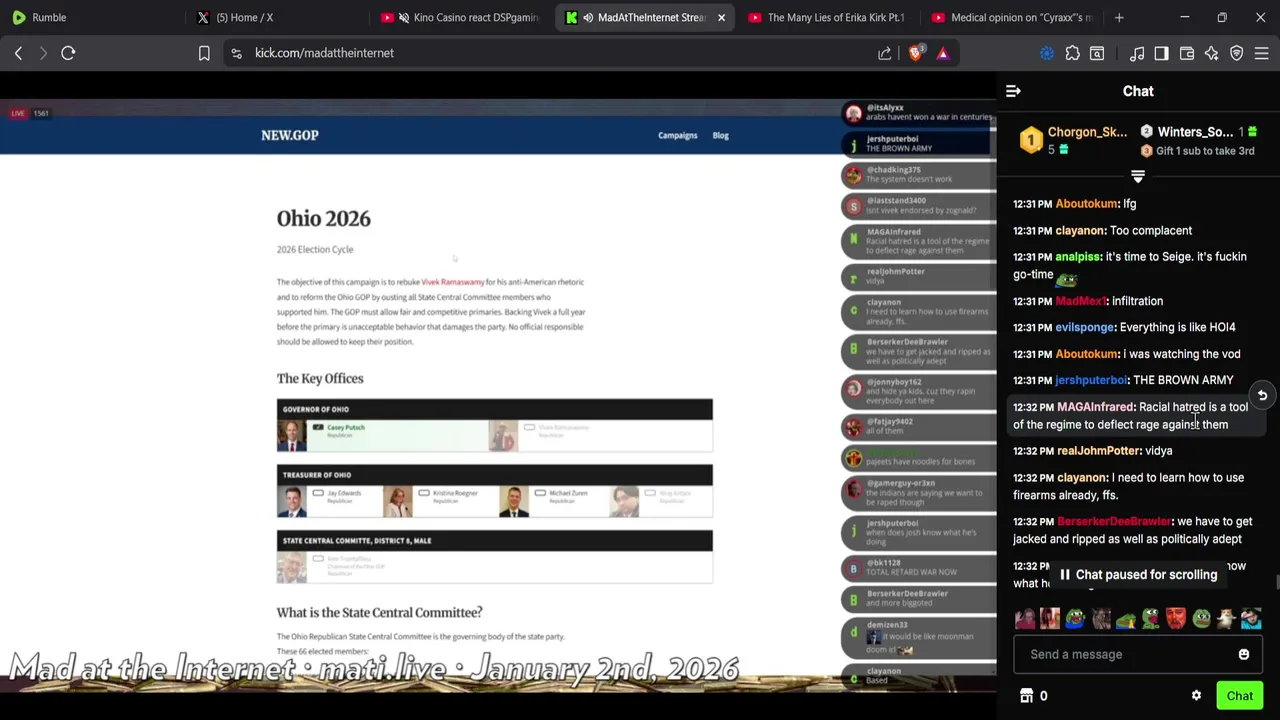Open Chorgon_Sk... top gifter profile

[x=1087, y=132]
